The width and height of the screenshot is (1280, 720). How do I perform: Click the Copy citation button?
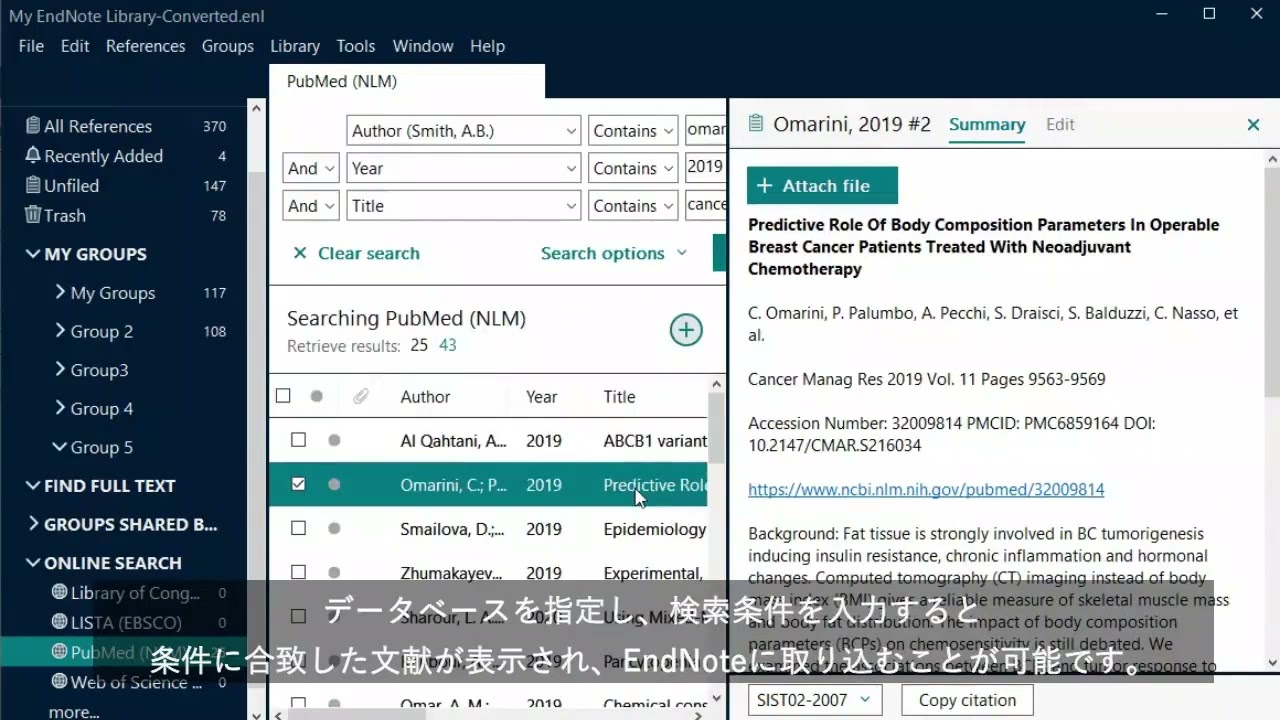coord(967,700)
